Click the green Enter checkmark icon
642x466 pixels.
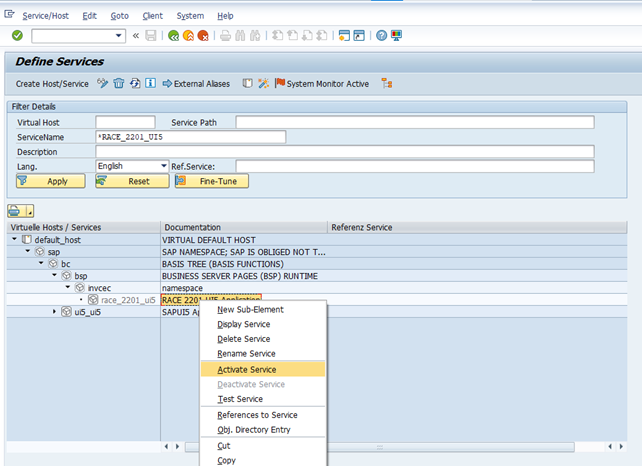(x=17, y=36)
